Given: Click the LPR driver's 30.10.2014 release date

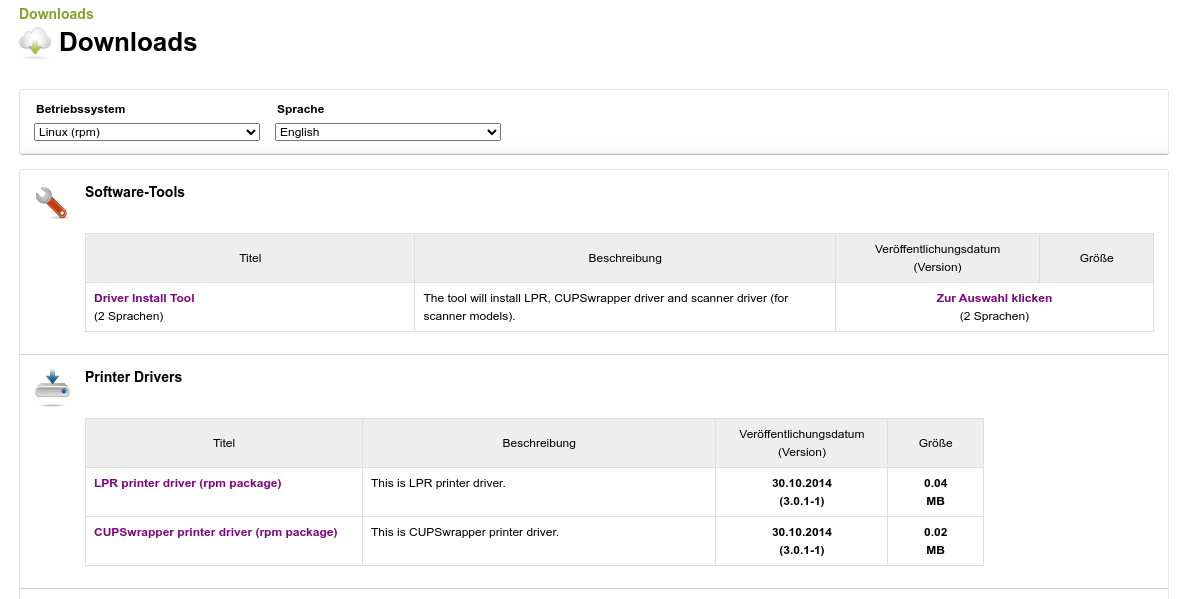Looking at the screenshot, I should point(801,483).
